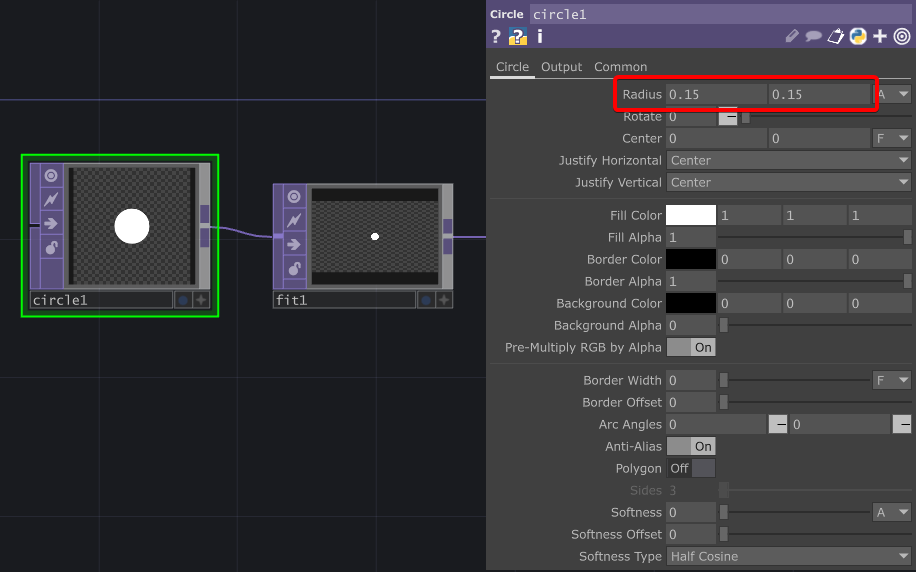The height and width of the screenshot is (572, 916).
Task: Open Center unit dropdown showing F
Action: pyautogui.click(x=892, y=138)
